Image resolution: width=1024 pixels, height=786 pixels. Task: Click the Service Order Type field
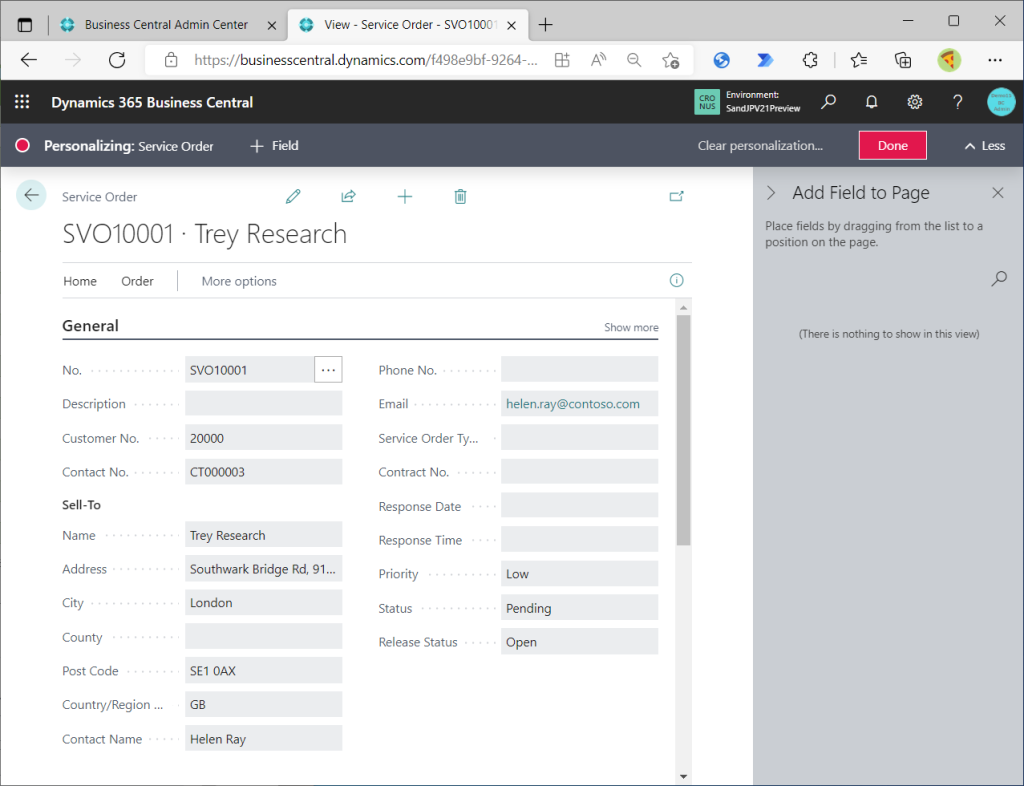tap(579, 437)
